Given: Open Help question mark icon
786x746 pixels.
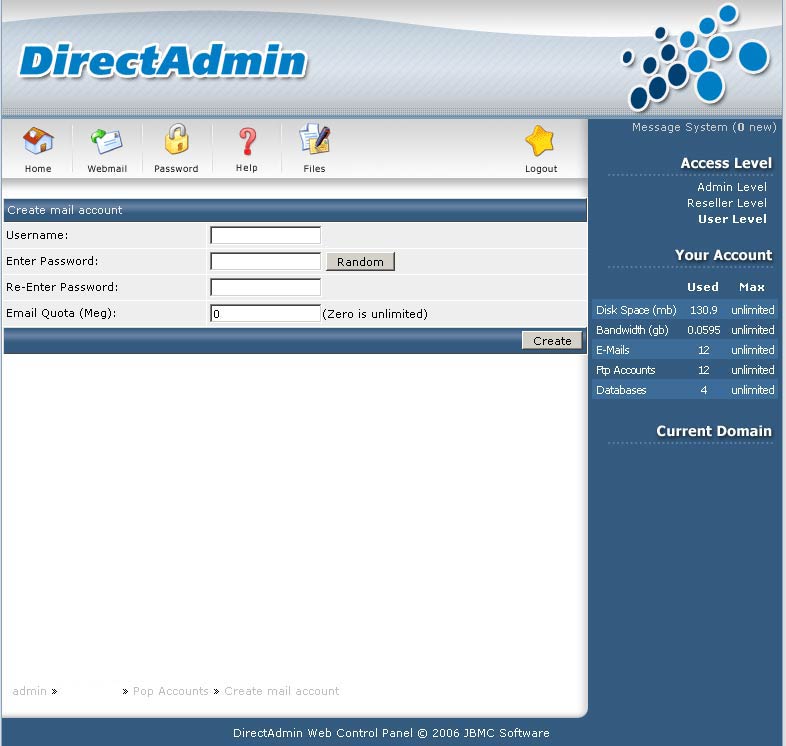Looking at the screenshot, I should pyautogui.click(x=247, y=141).
